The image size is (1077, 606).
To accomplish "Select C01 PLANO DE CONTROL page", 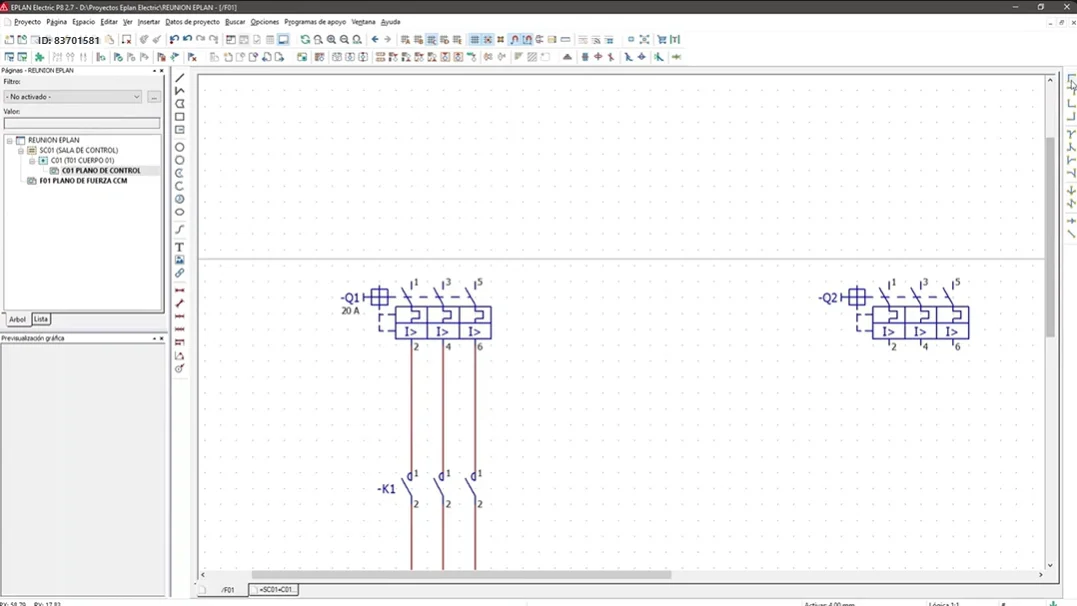I will coord(101,170).
